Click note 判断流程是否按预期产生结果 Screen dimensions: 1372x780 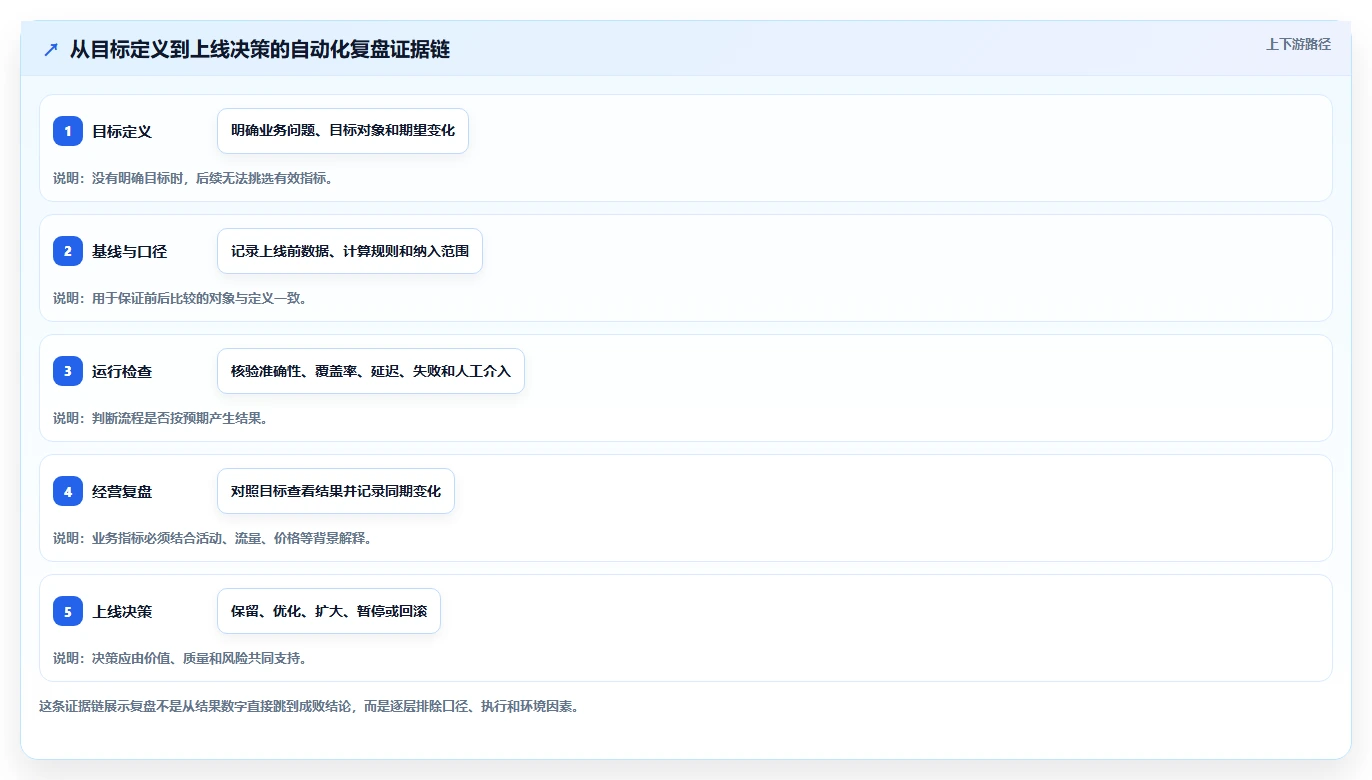tap(160, 418)
